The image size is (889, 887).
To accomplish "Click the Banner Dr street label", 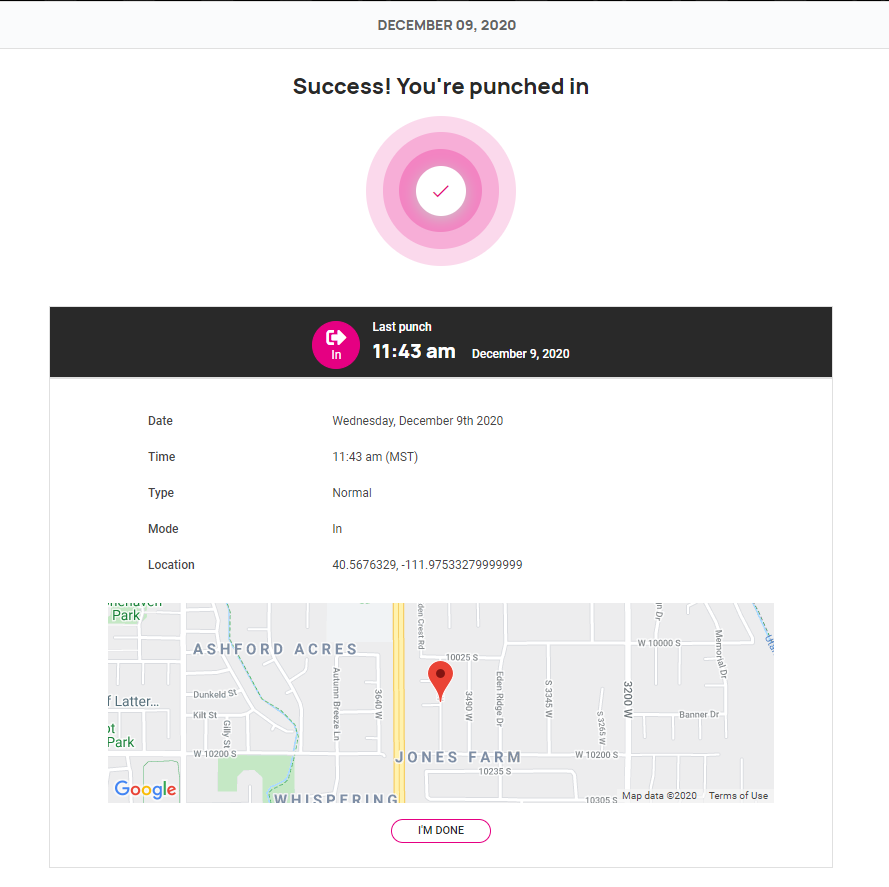I will coord(699,715).
